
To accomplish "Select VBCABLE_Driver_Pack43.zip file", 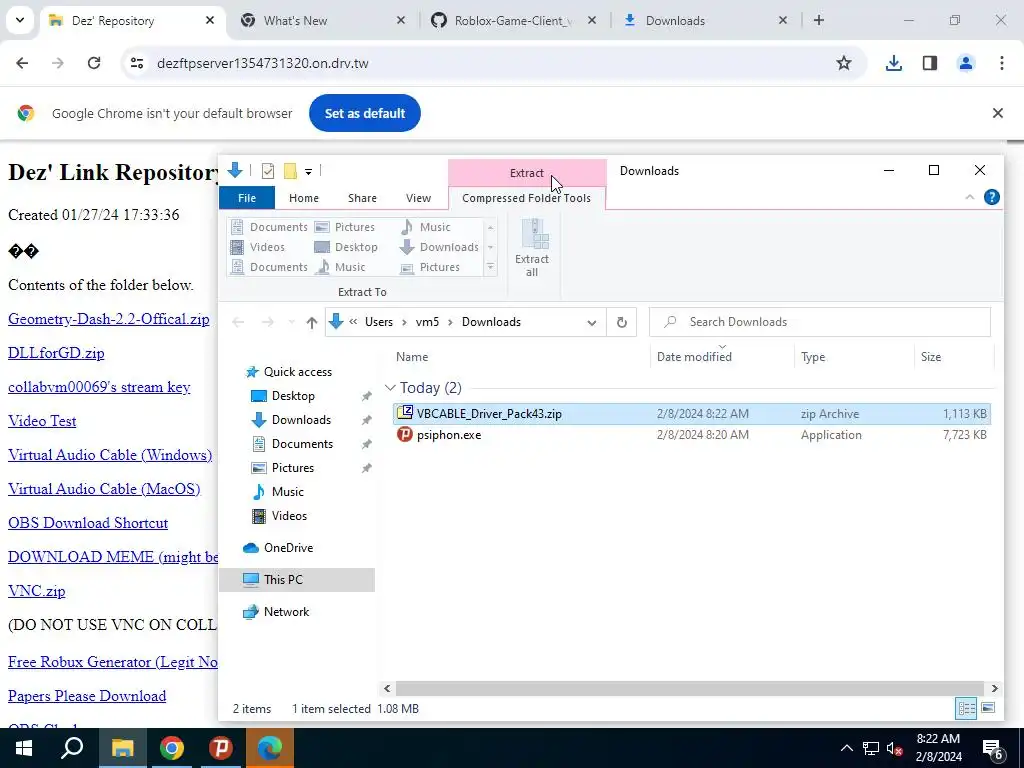I will (x=692, y=414).
